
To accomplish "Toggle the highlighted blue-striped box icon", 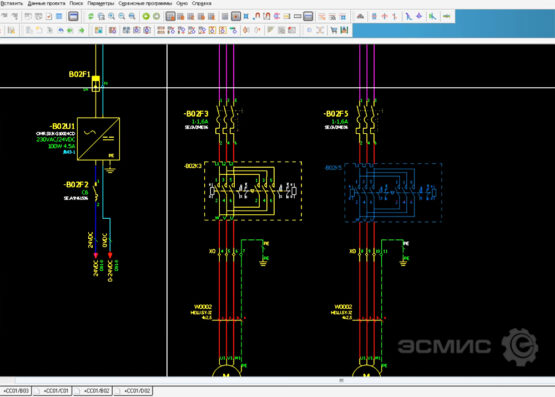I will click(308, 16).
